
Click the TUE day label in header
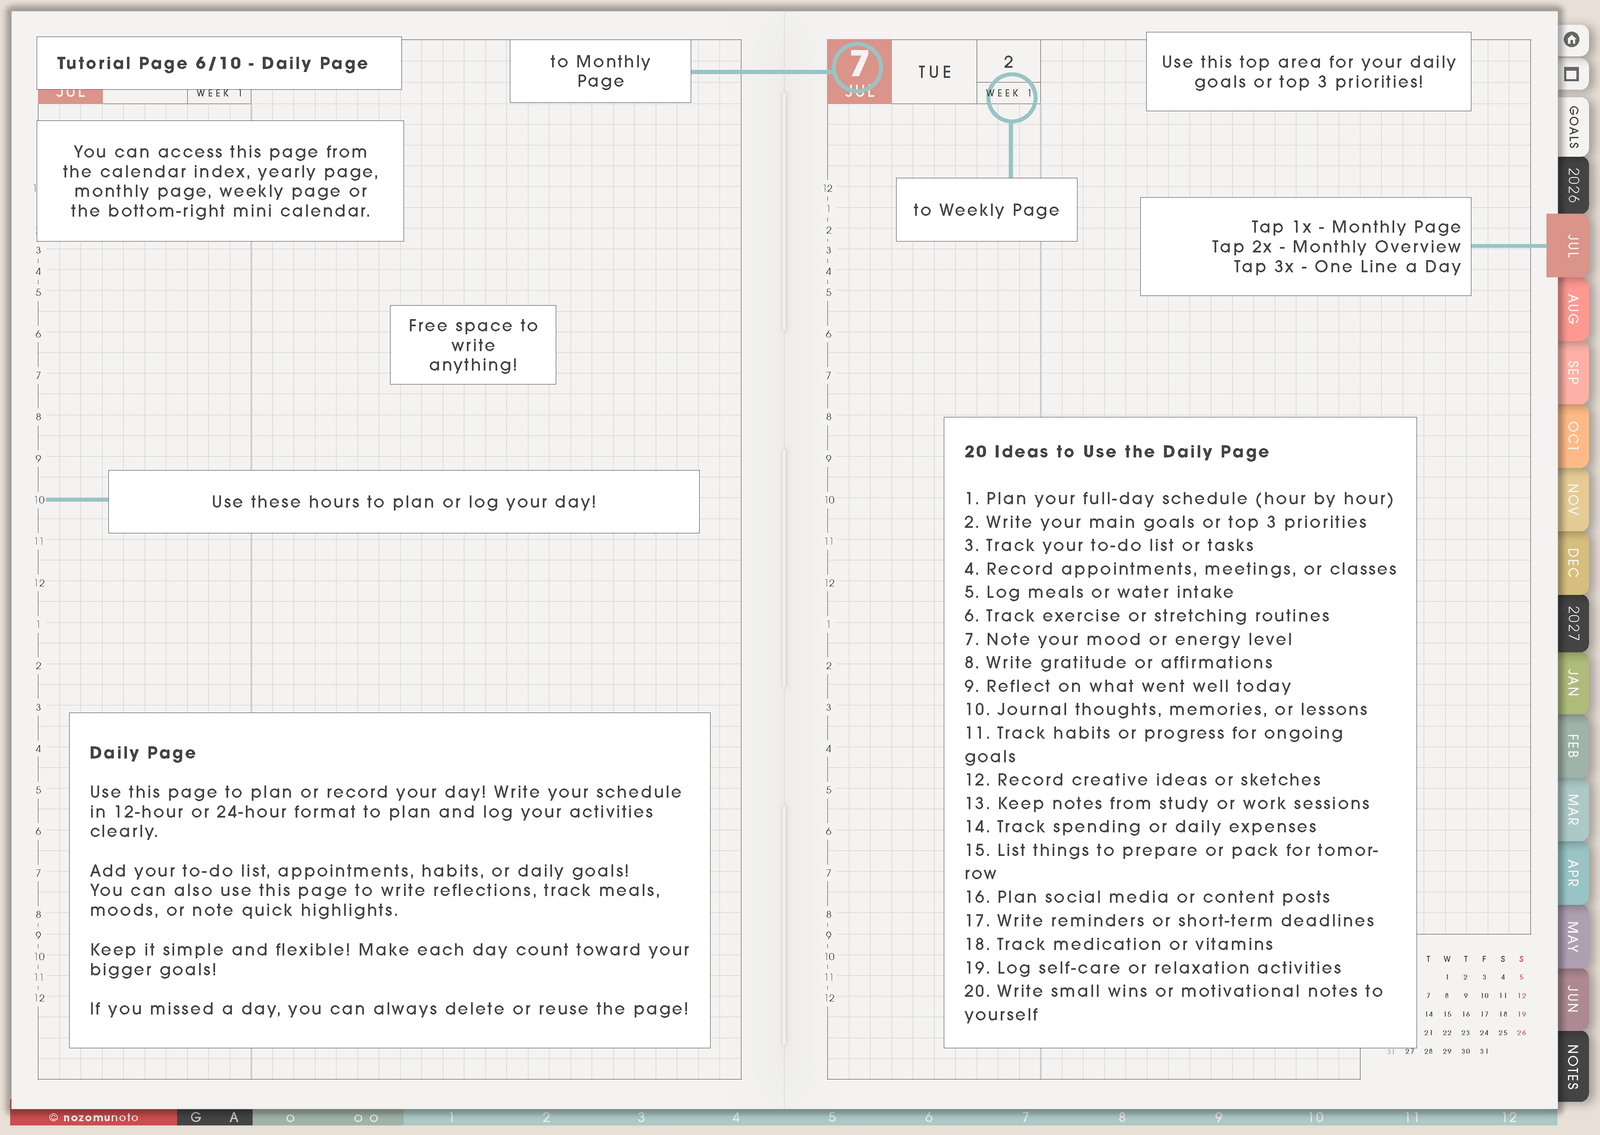point(935,72)
